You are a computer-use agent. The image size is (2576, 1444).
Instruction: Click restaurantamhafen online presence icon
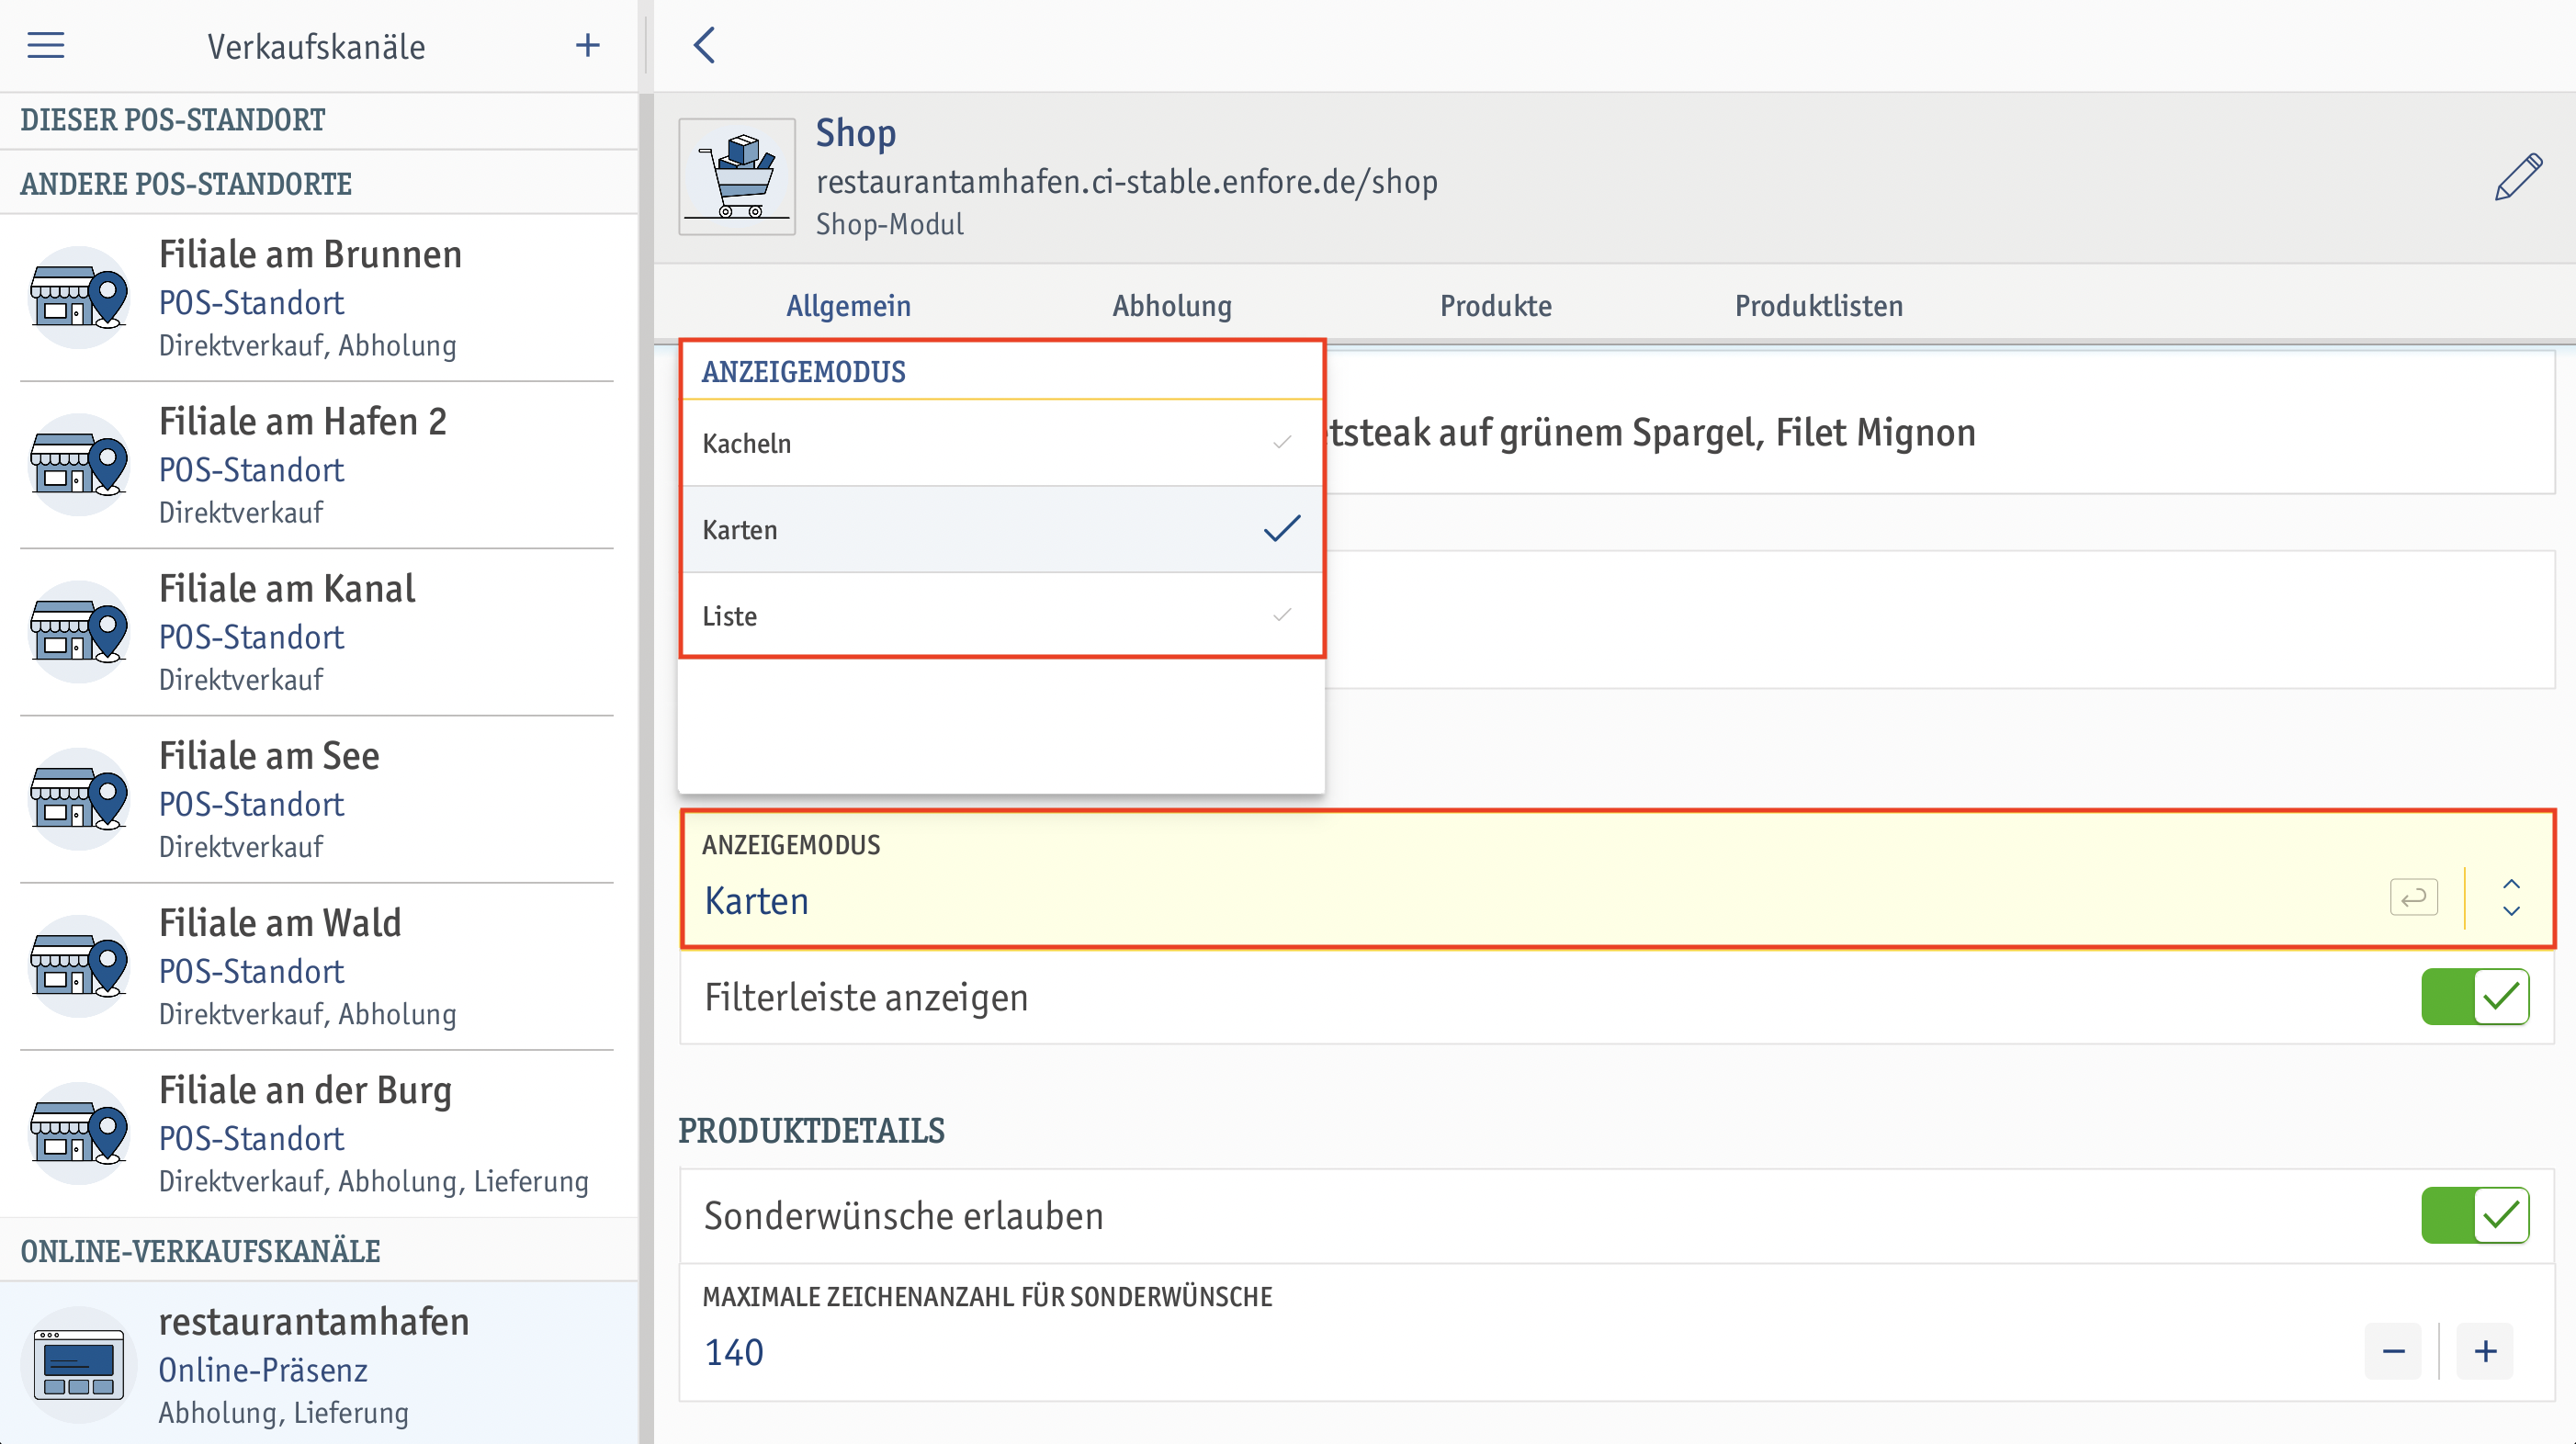tap(79, 1364)
